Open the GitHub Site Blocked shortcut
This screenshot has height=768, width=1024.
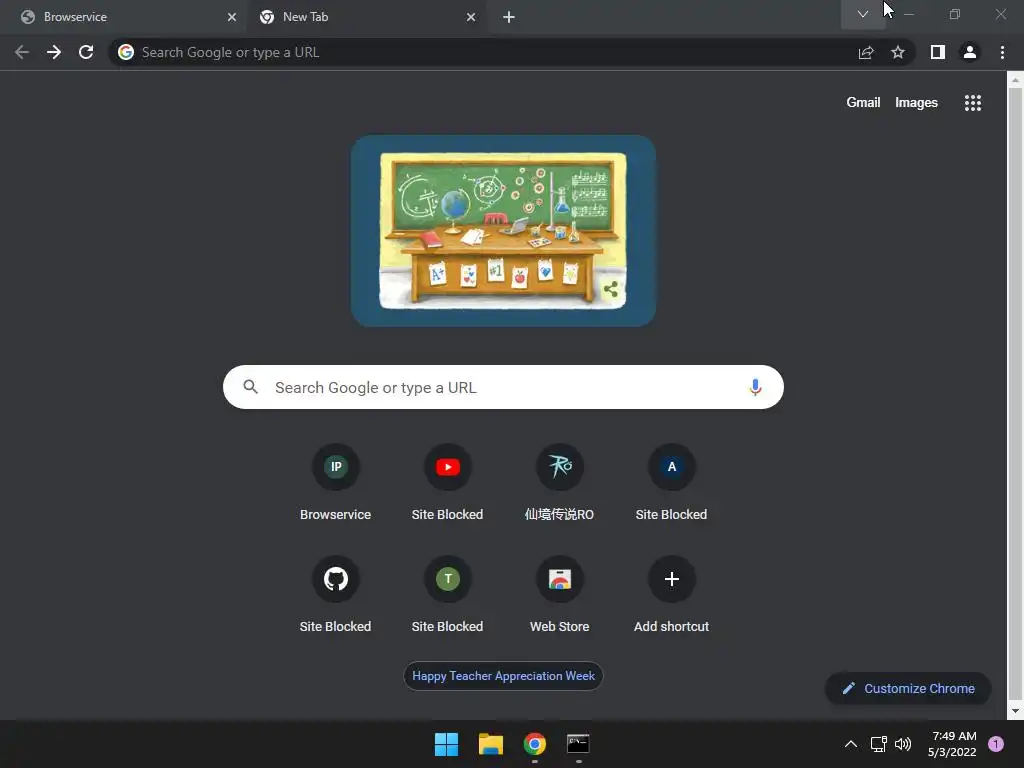(x=336, y=595)
